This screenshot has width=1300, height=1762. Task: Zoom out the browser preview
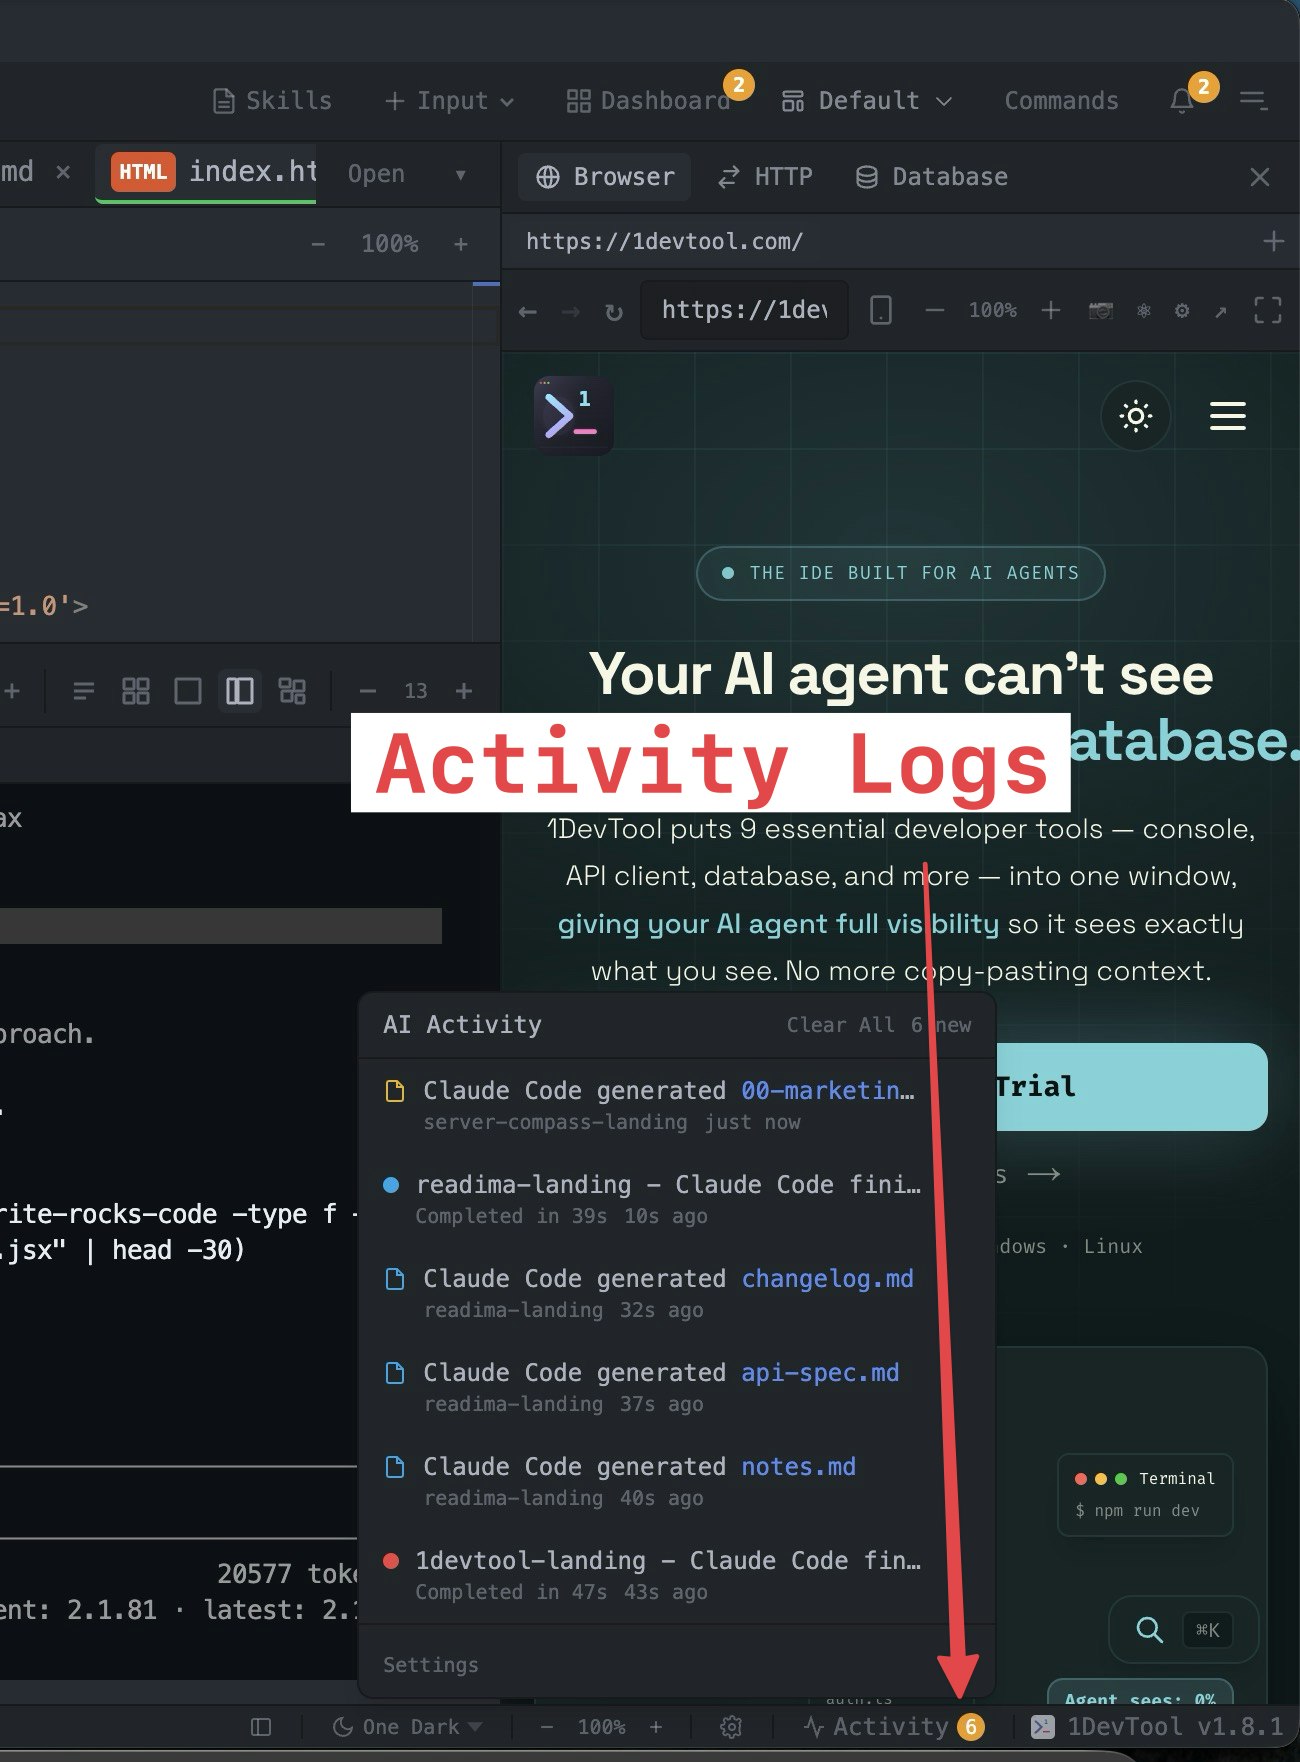pos(935,310)
